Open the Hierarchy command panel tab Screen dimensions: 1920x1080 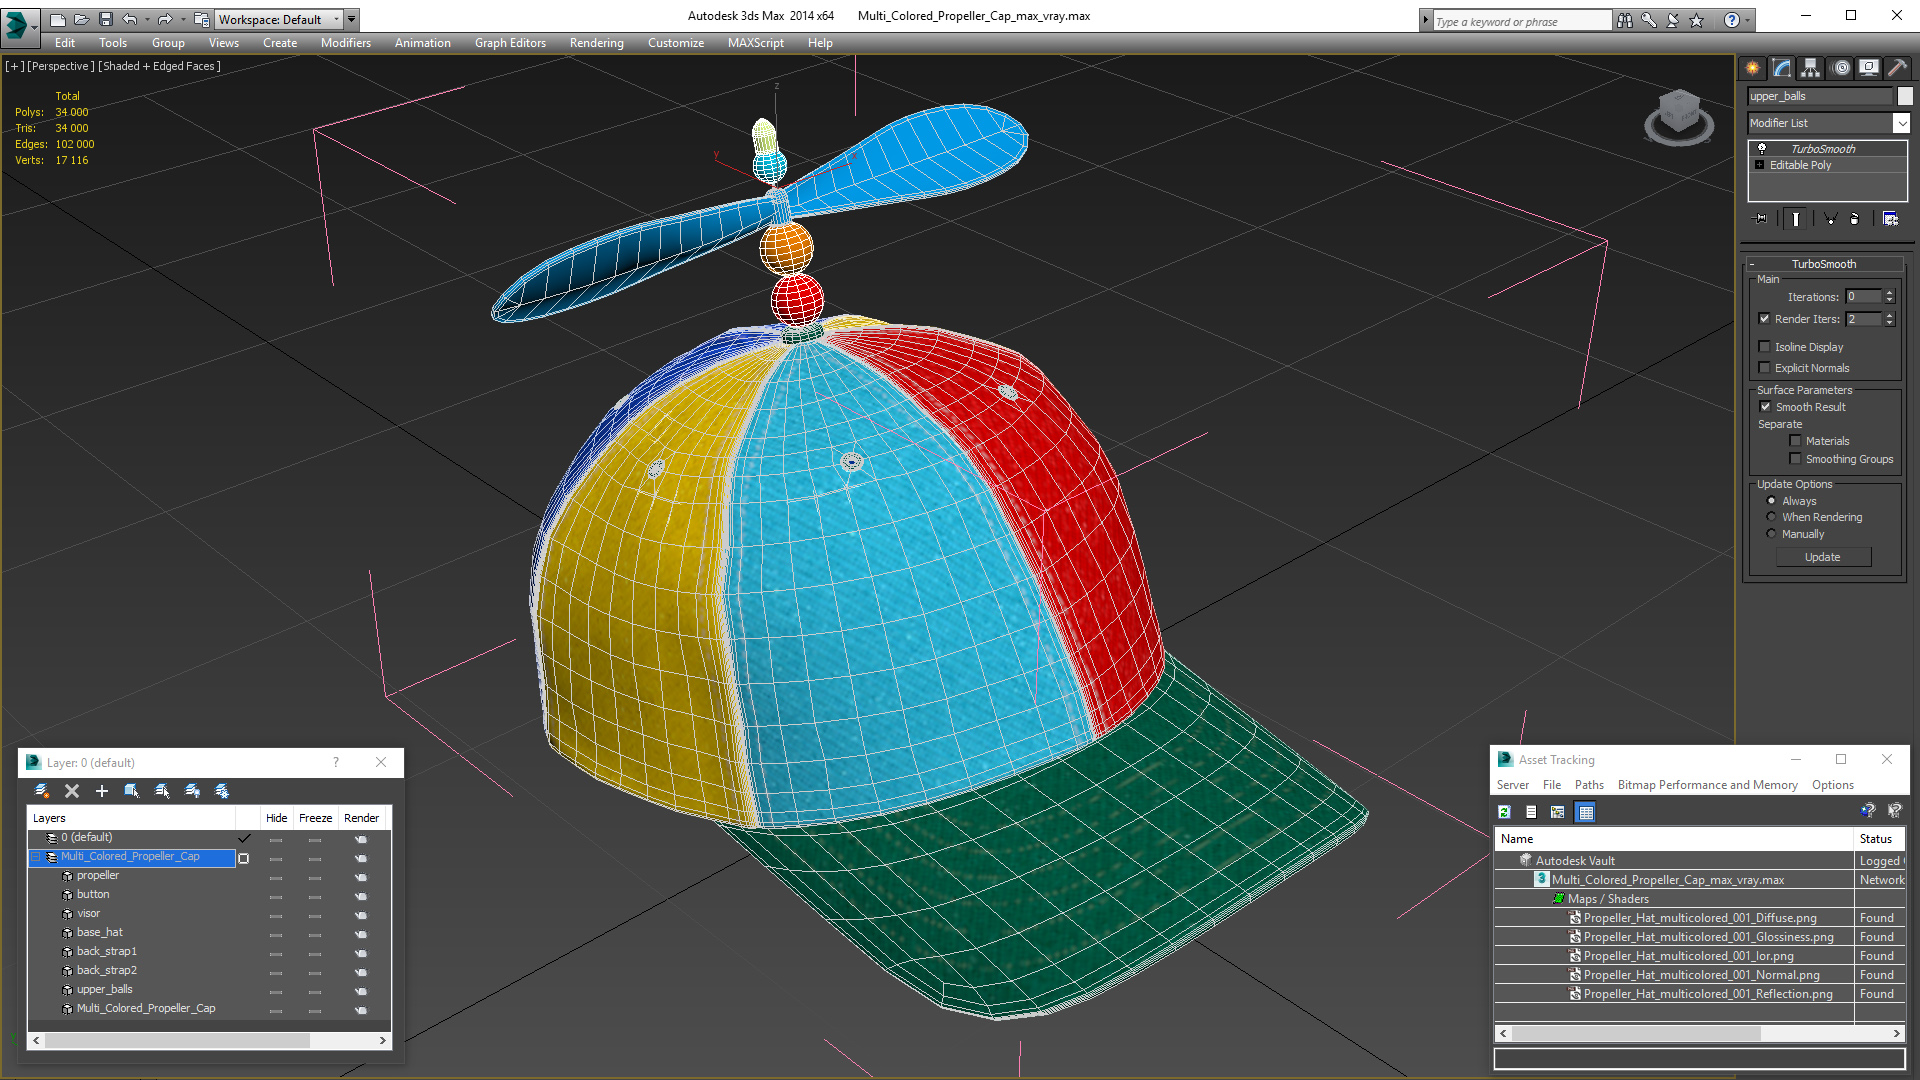(x=1811, y=68)
